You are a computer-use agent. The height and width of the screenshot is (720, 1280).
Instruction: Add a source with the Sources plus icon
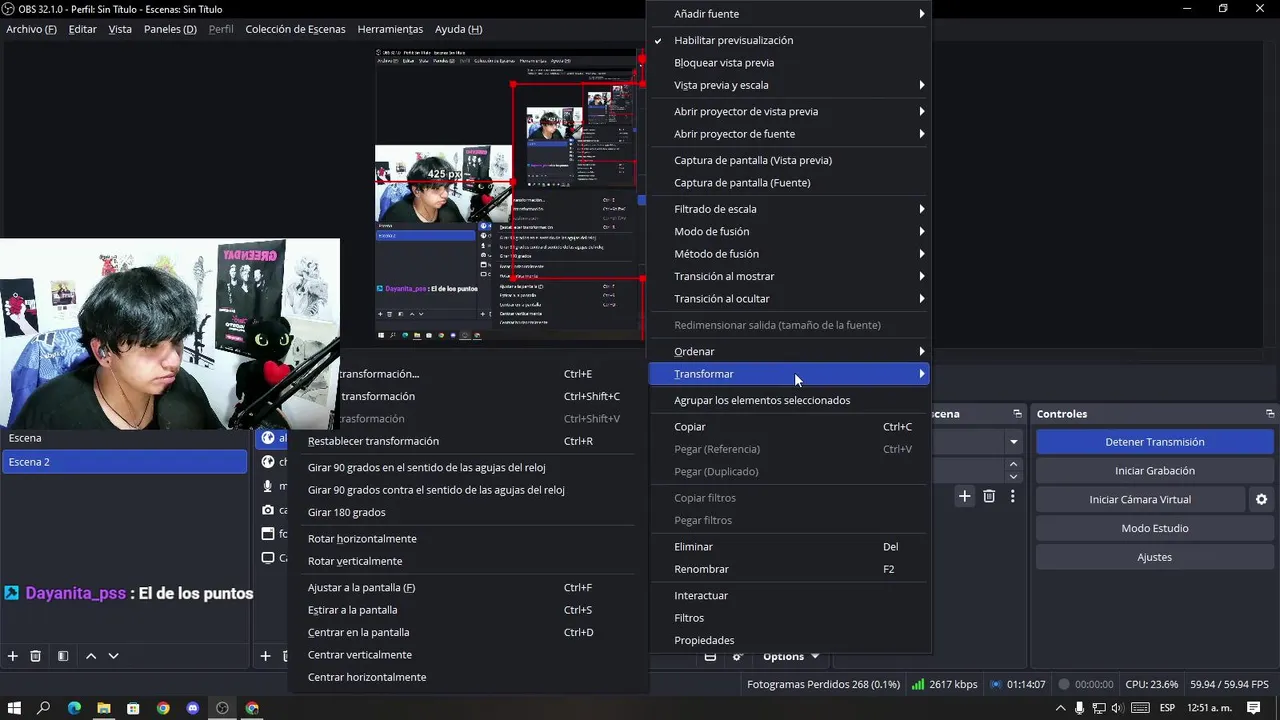[x=265, y=656]
